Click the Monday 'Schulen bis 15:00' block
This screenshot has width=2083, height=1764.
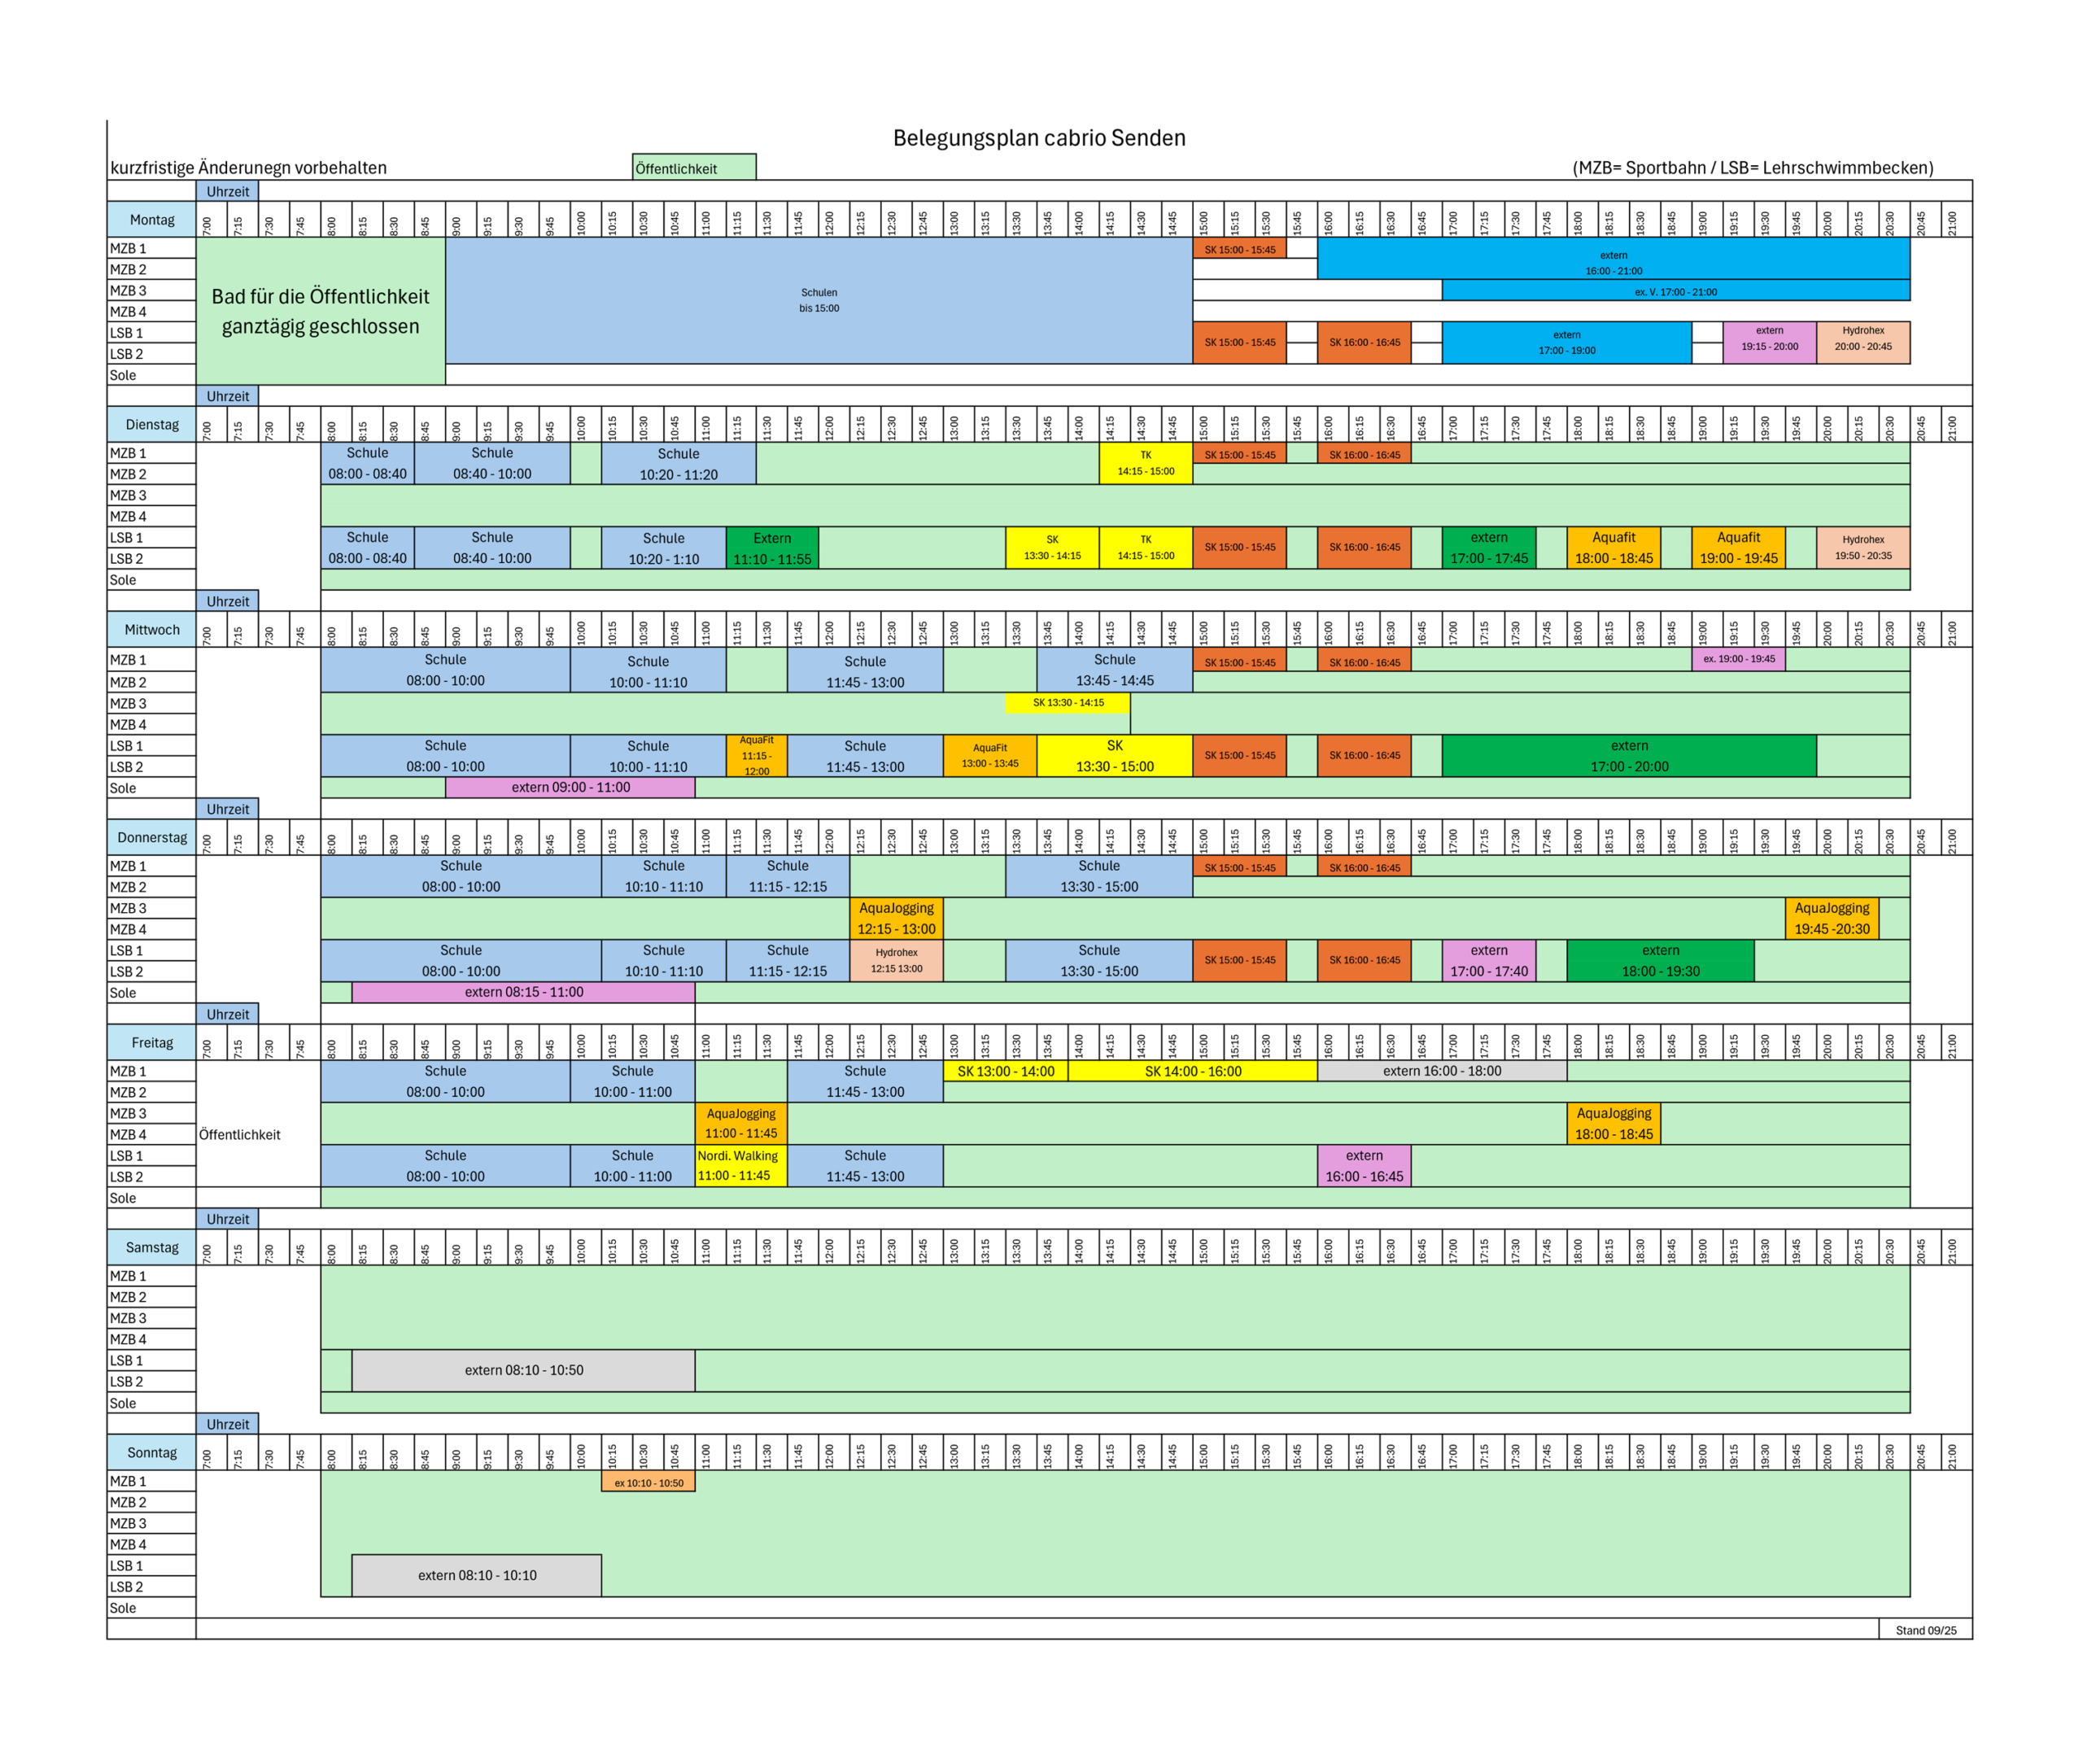(x=819, y=300)
